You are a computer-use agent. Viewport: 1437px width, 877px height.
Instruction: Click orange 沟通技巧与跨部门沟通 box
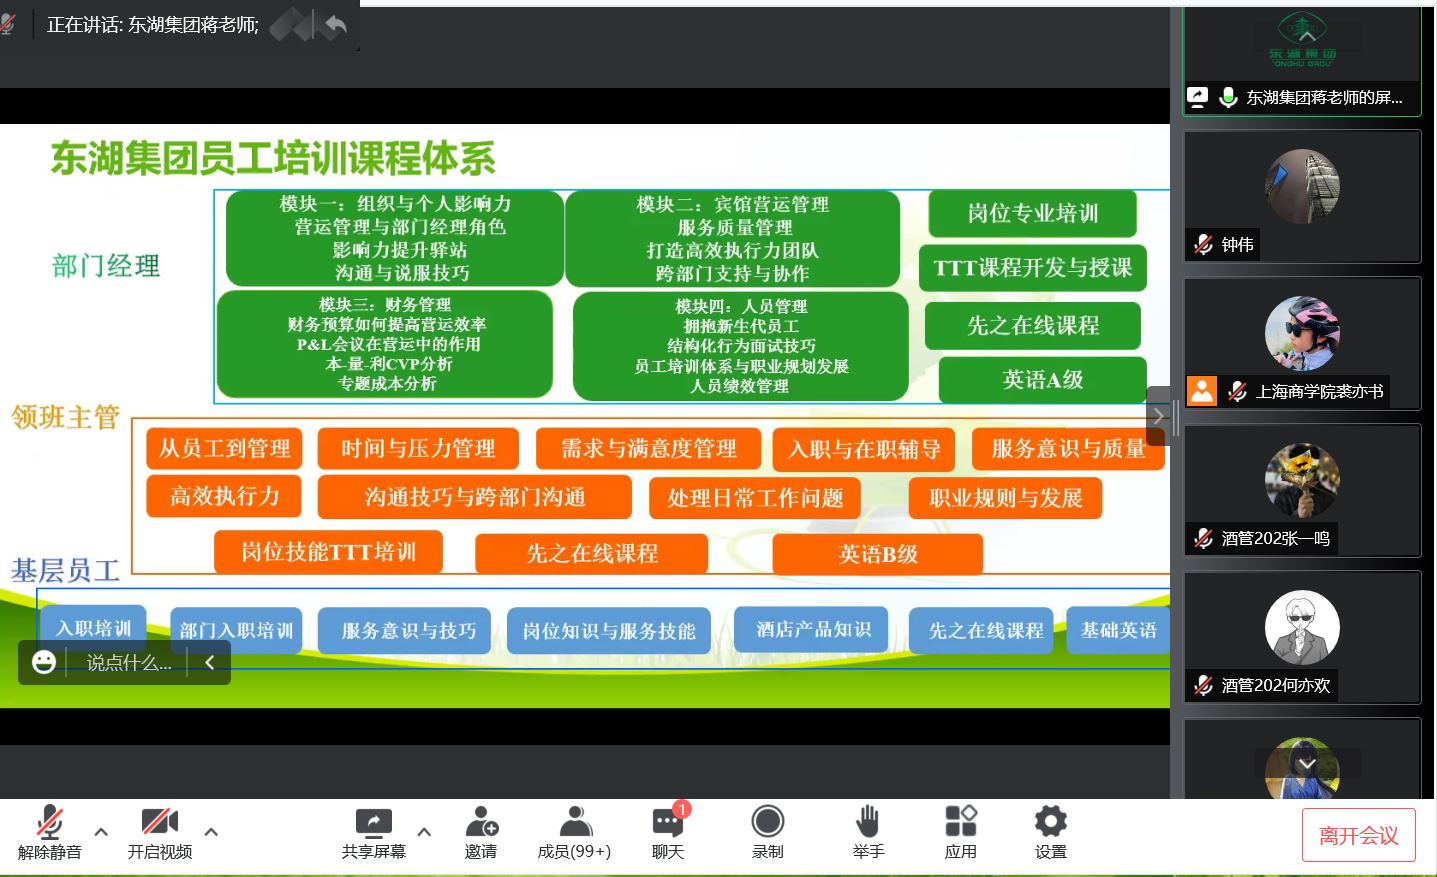474,497
